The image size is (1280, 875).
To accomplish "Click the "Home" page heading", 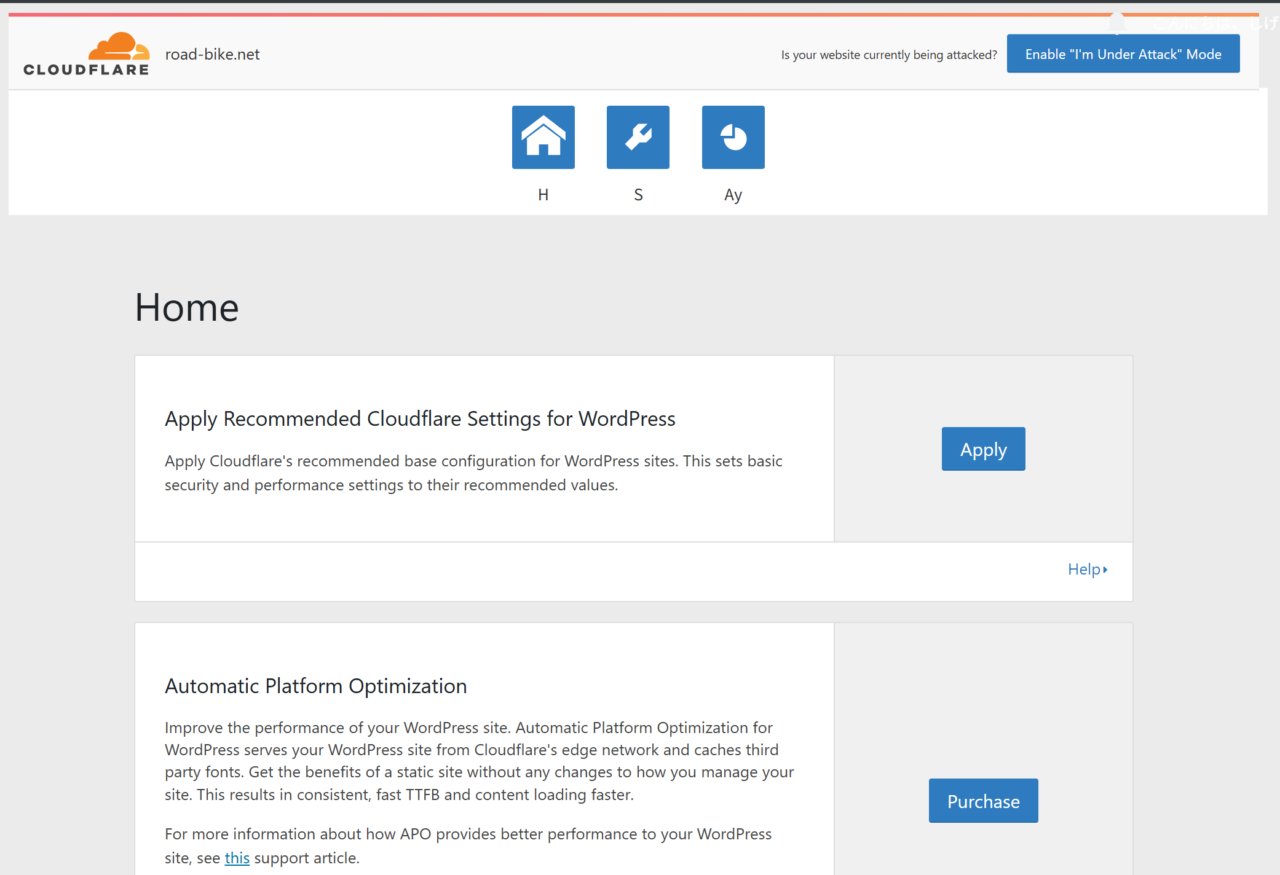I will [x=187, y=308].
